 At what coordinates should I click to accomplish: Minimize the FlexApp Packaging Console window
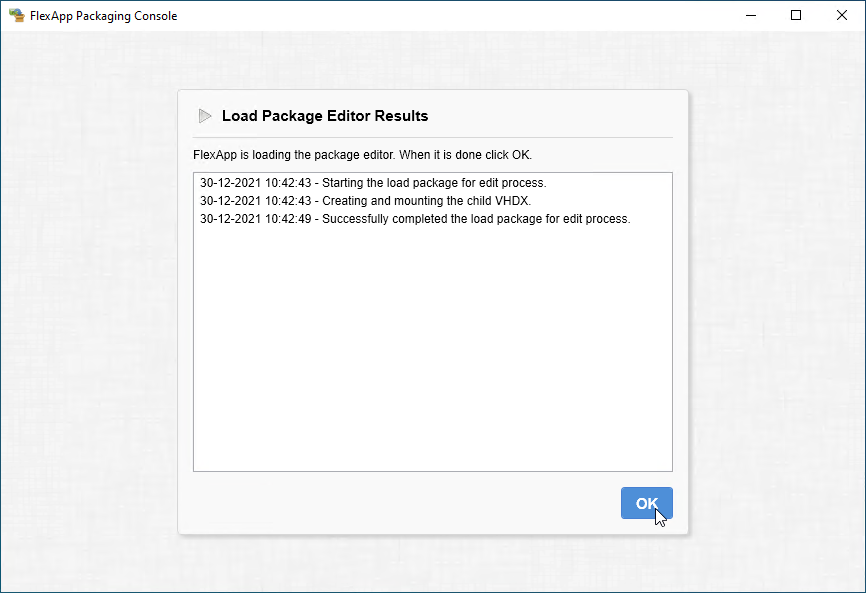click(750, 15)
